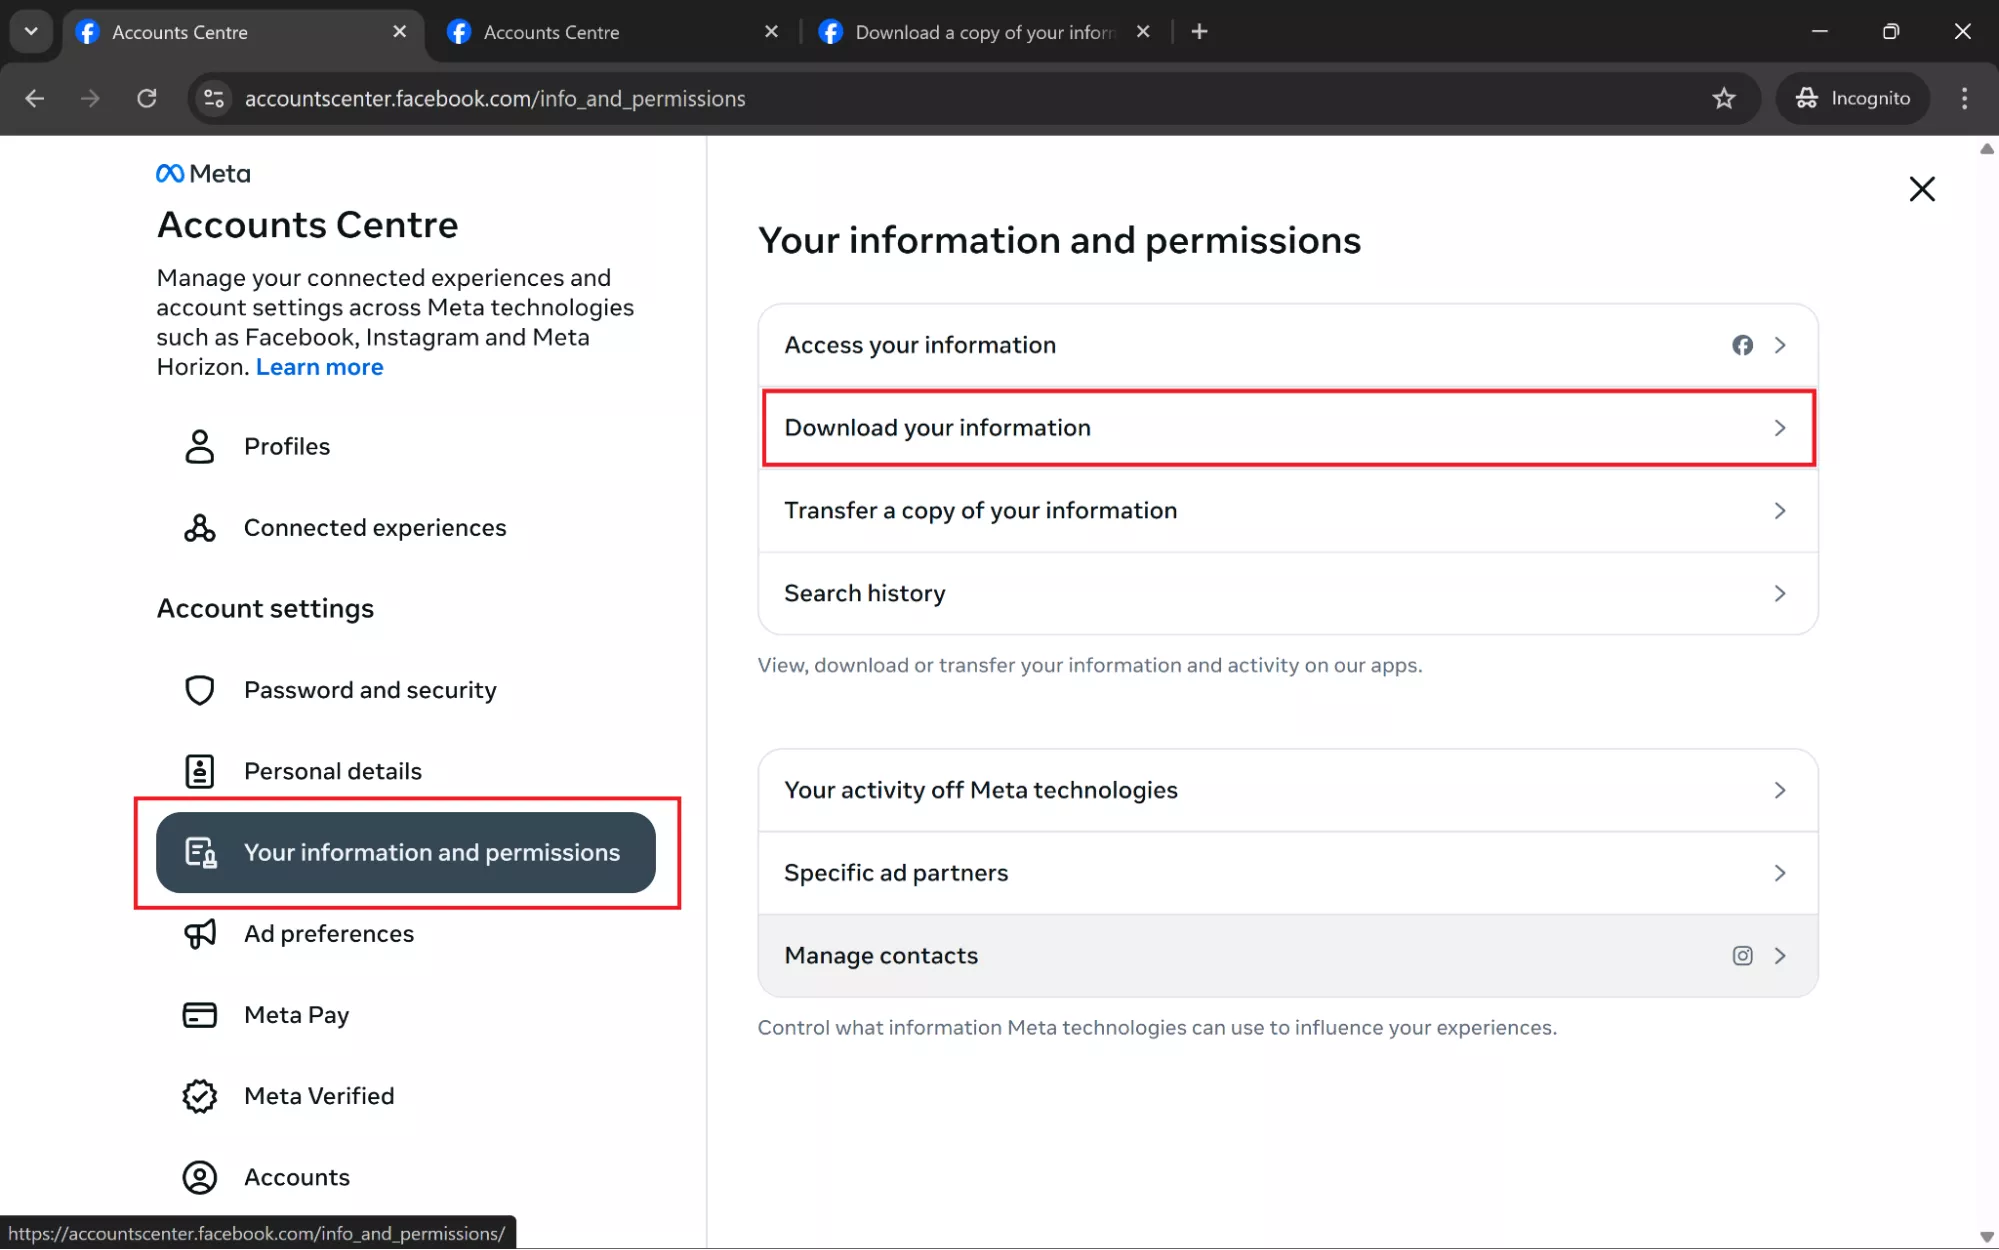Open Specific ad partners chevron
Viewport: 1999px width, 1250px height.
1779,873
